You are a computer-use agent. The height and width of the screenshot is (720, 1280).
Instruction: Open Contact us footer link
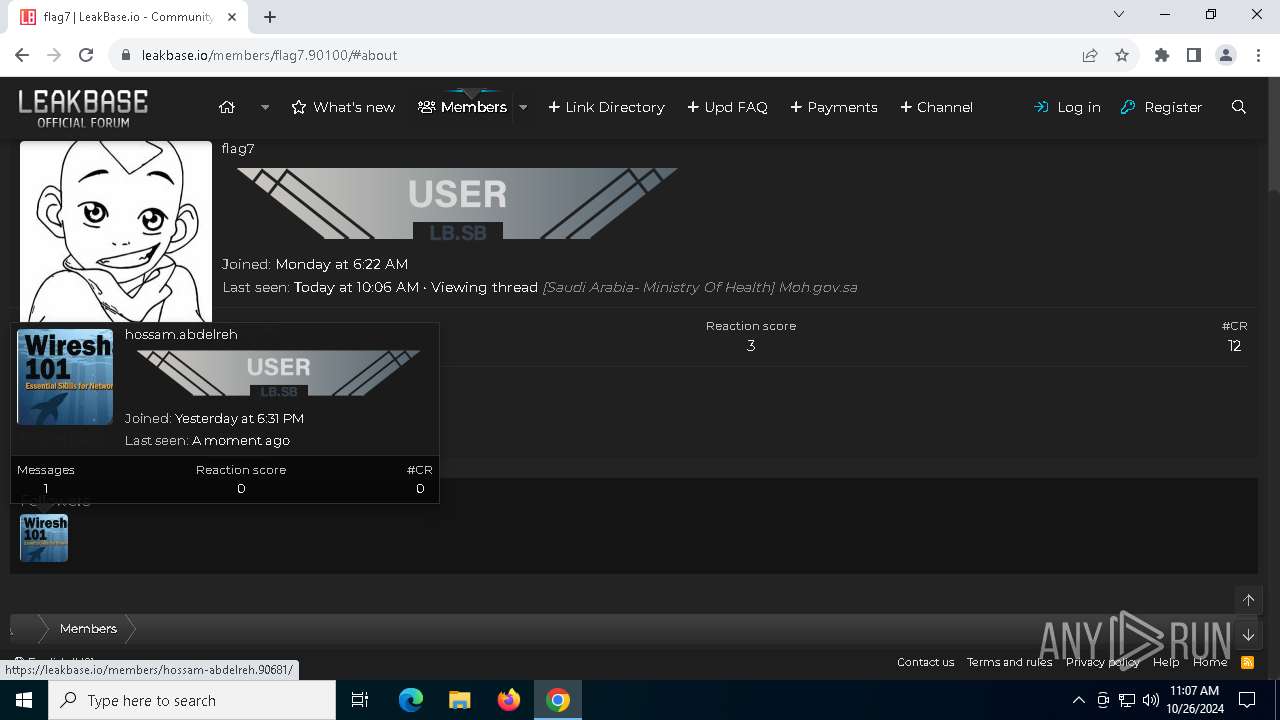pyautogui.click(x=925, y=662)
